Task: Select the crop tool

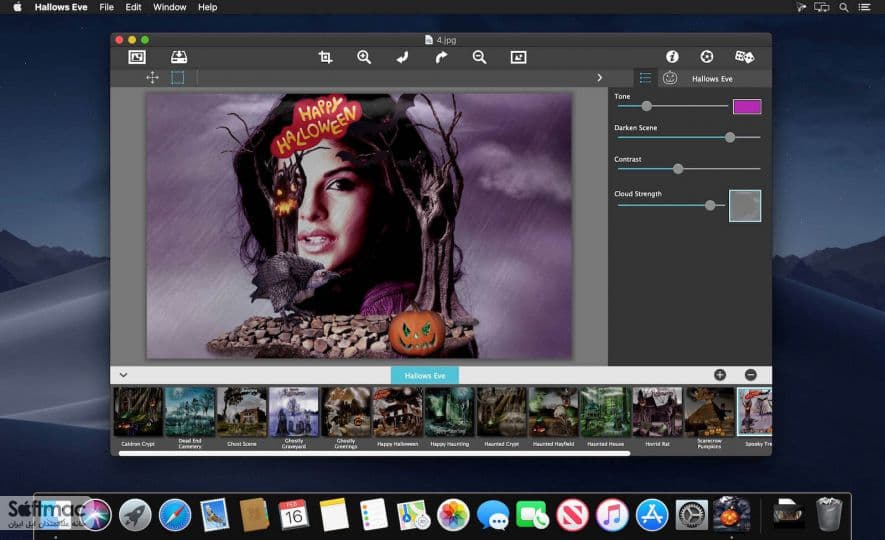Action: point(325,57)
